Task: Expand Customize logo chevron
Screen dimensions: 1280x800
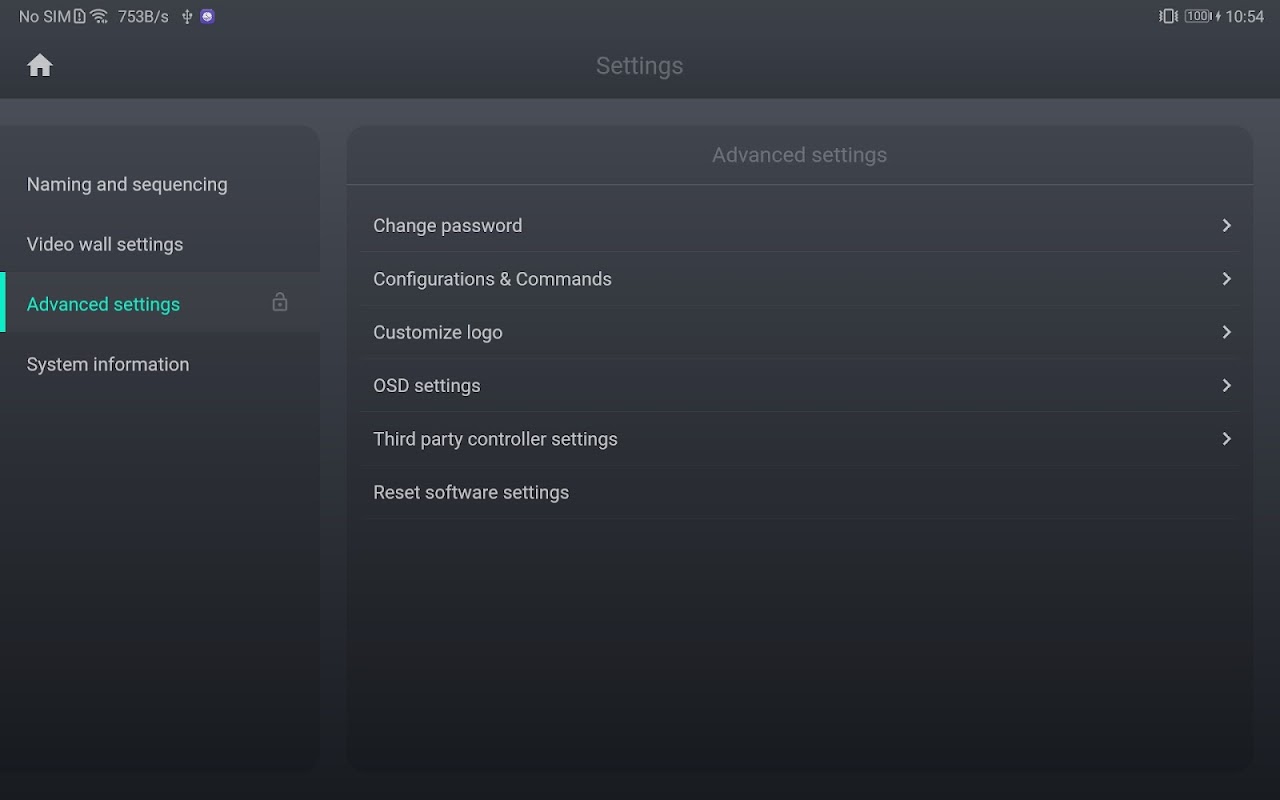Action: click(1226, 332)
